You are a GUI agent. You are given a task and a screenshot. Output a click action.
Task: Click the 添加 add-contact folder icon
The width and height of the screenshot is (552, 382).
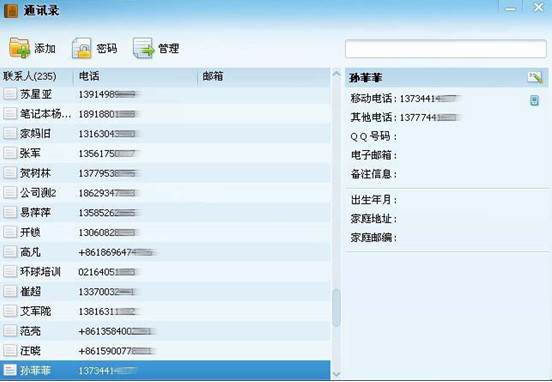[20, 48]
